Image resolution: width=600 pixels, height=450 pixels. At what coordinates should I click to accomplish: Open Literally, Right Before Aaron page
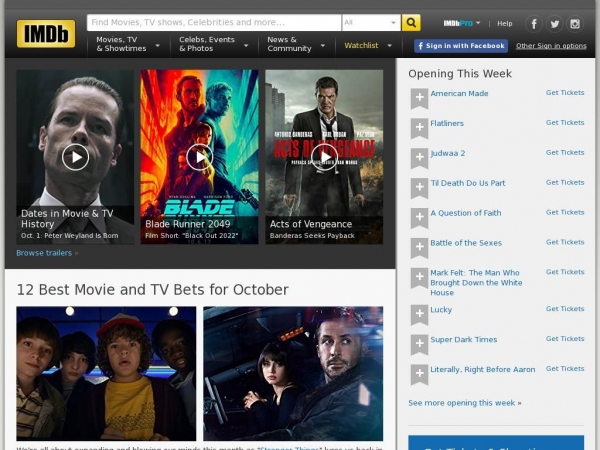pos(483,369)
